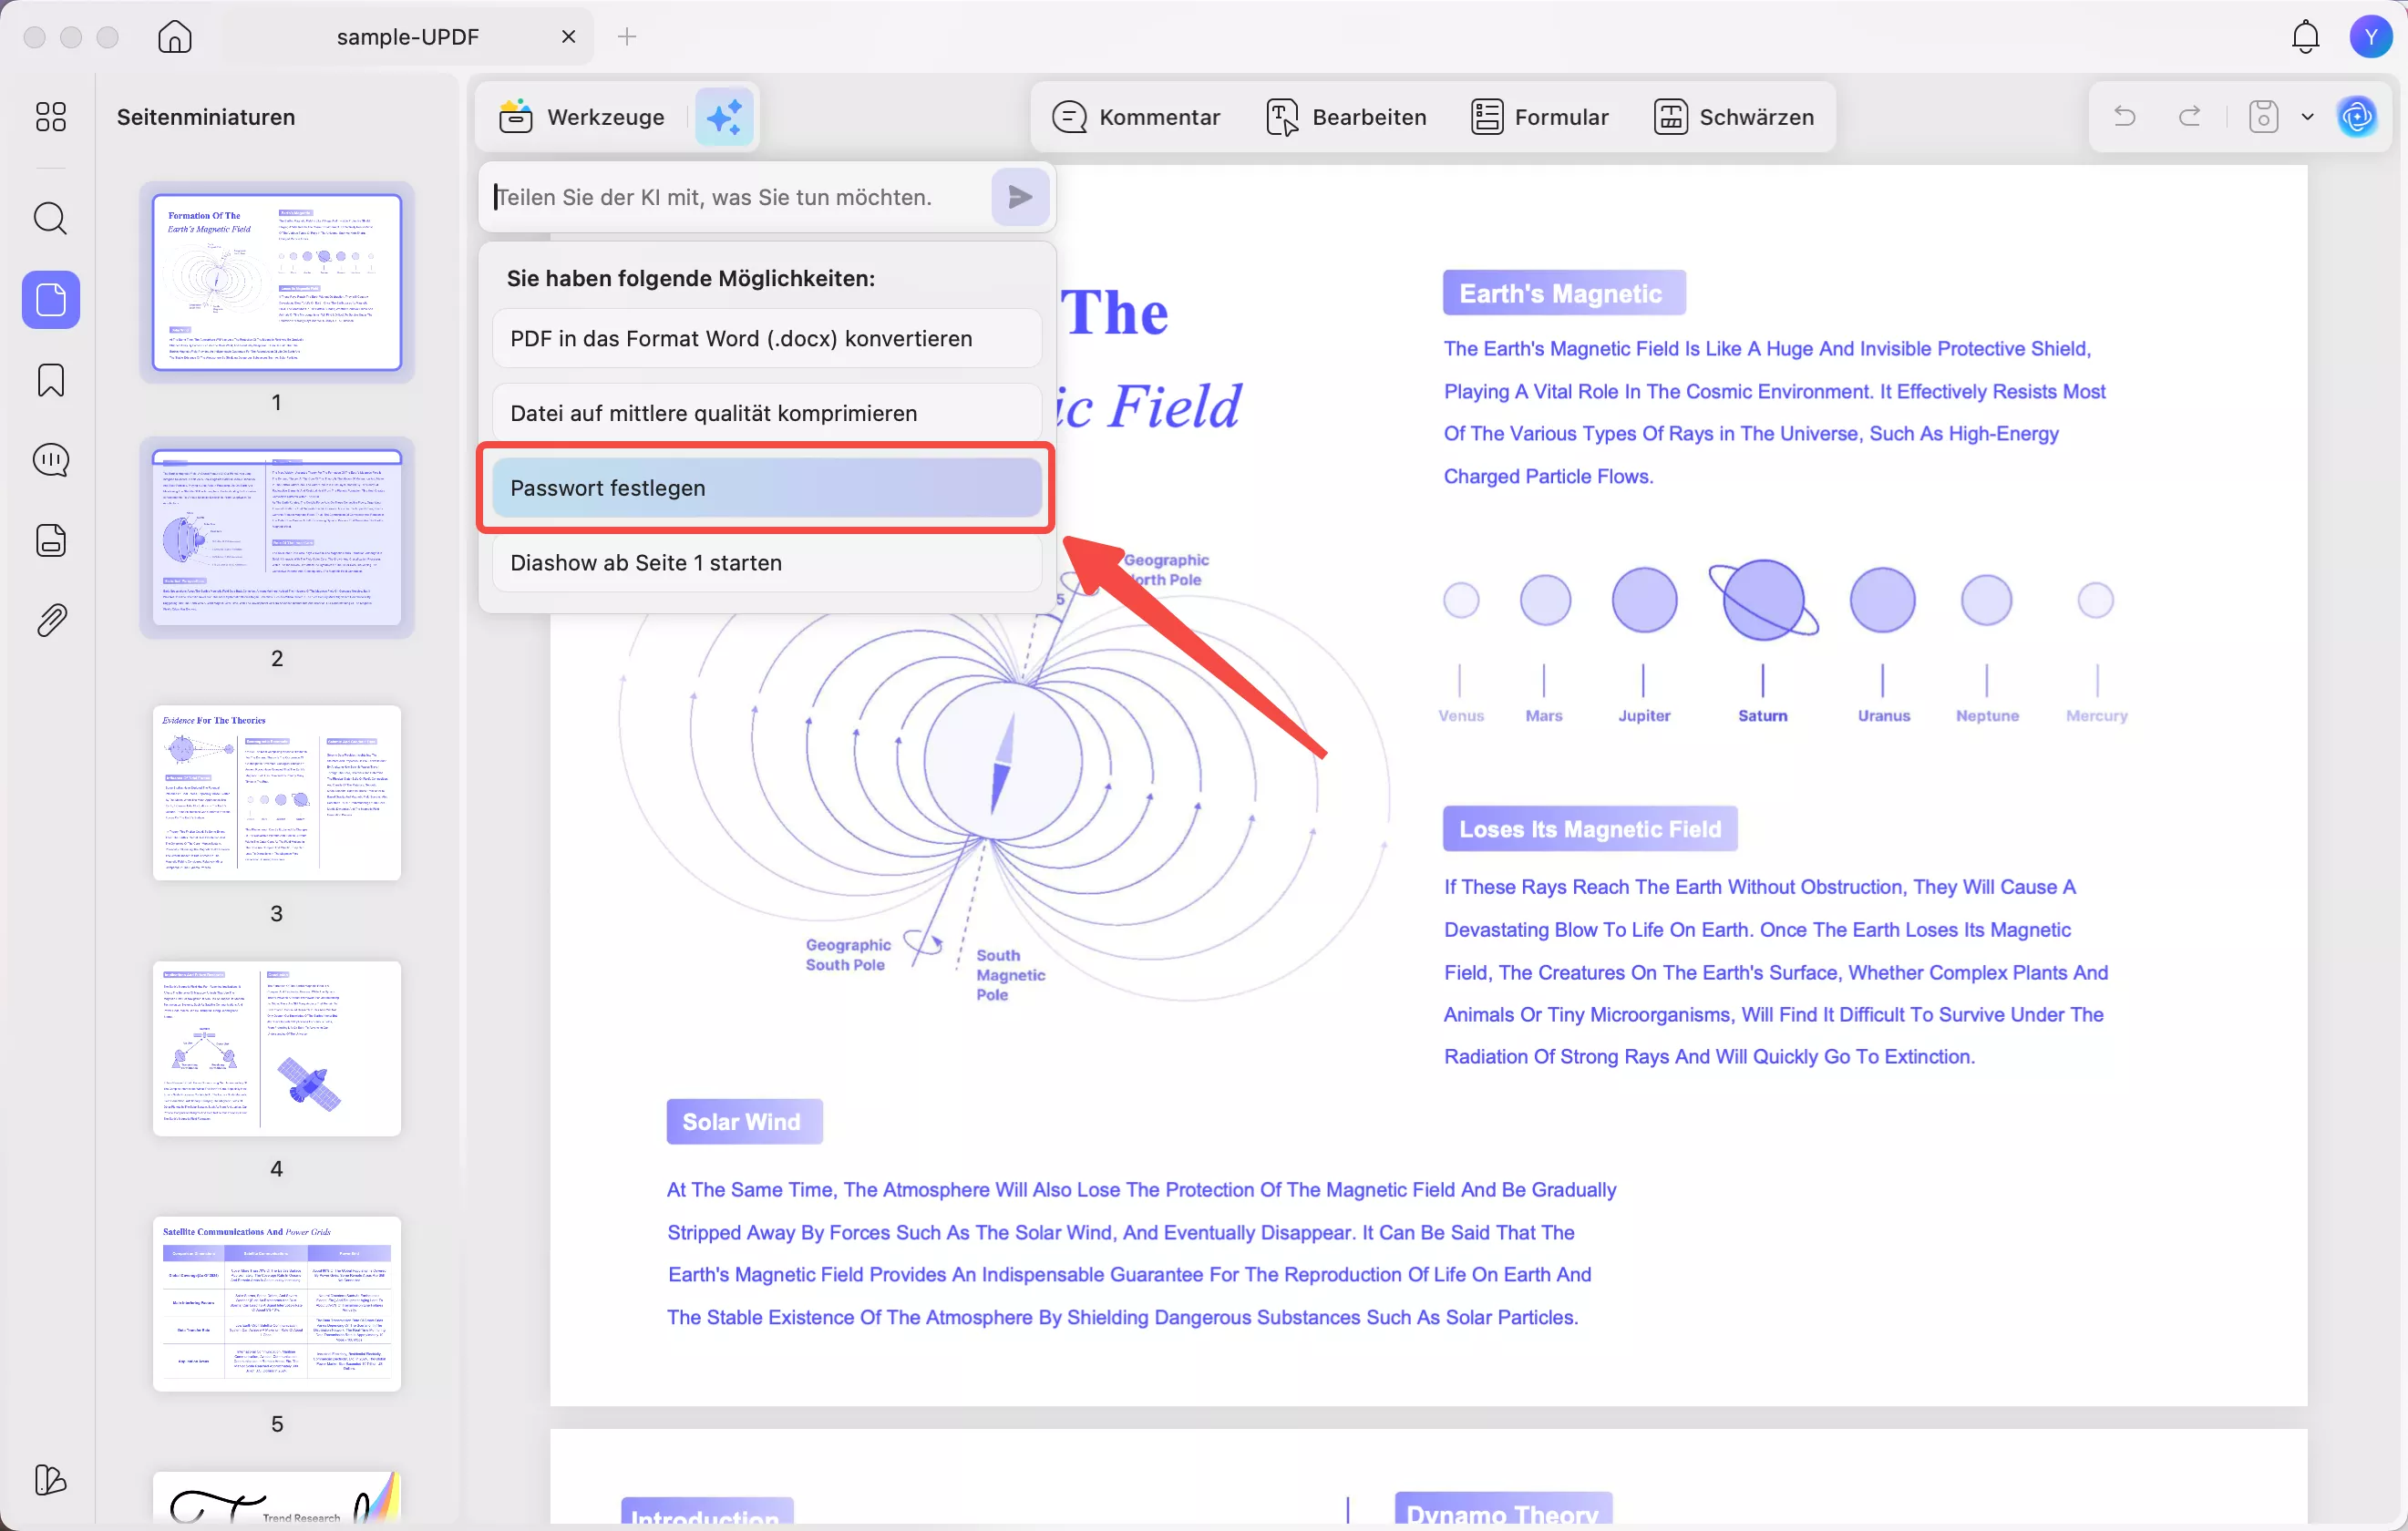This screenshot has height=1531, width=2408.
Task: Click the AI prompt text field
Action: pyautogui.click(x=740, y=197)
